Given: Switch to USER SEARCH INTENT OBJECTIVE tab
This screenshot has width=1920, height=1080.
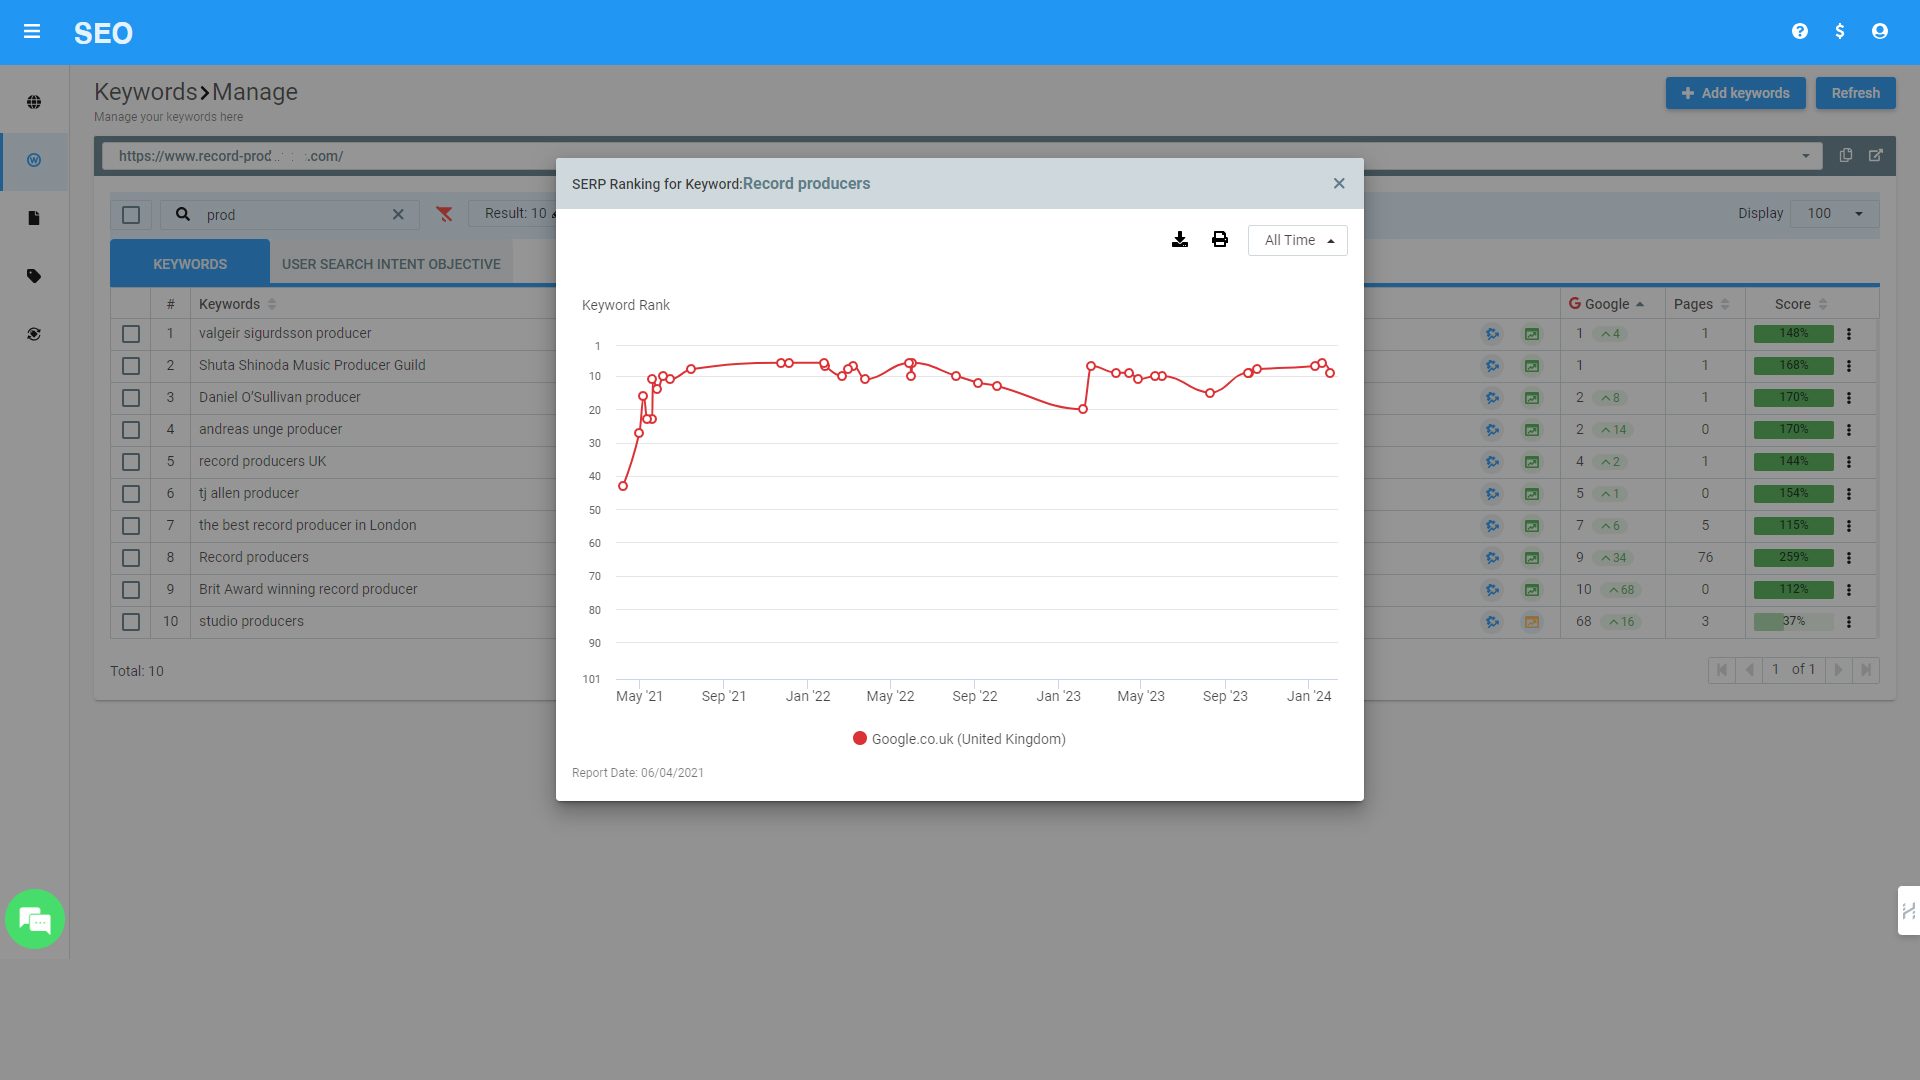Looking at the screenshot, I should coord(390,264).
